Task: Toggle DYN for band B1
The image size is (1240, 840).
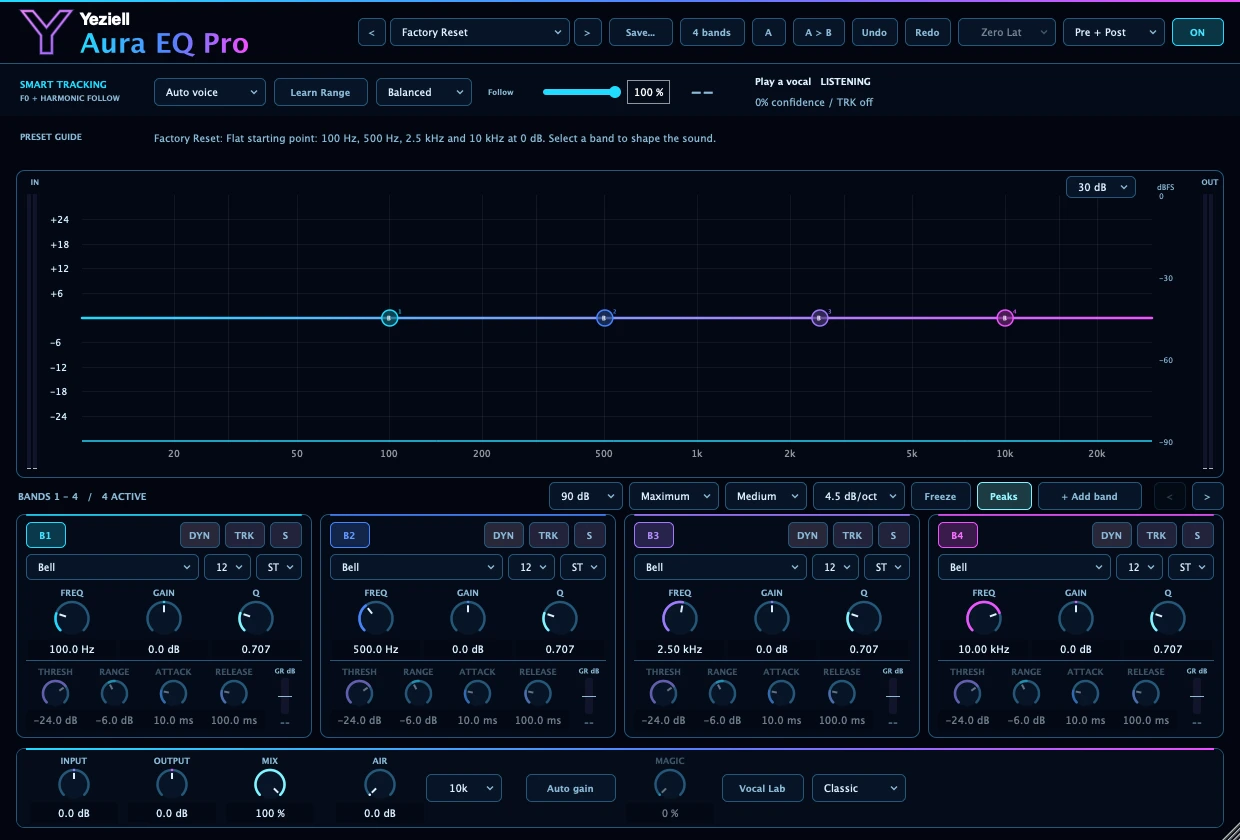Action: pos(200,535)
